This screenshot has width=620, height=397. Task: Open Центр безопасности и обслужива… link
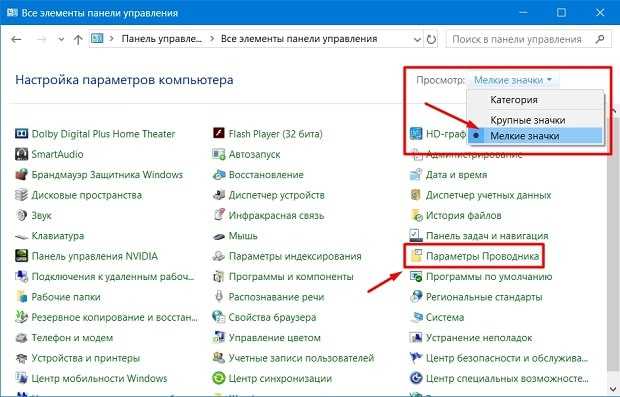pyautogui.click(x=507, y=358)
